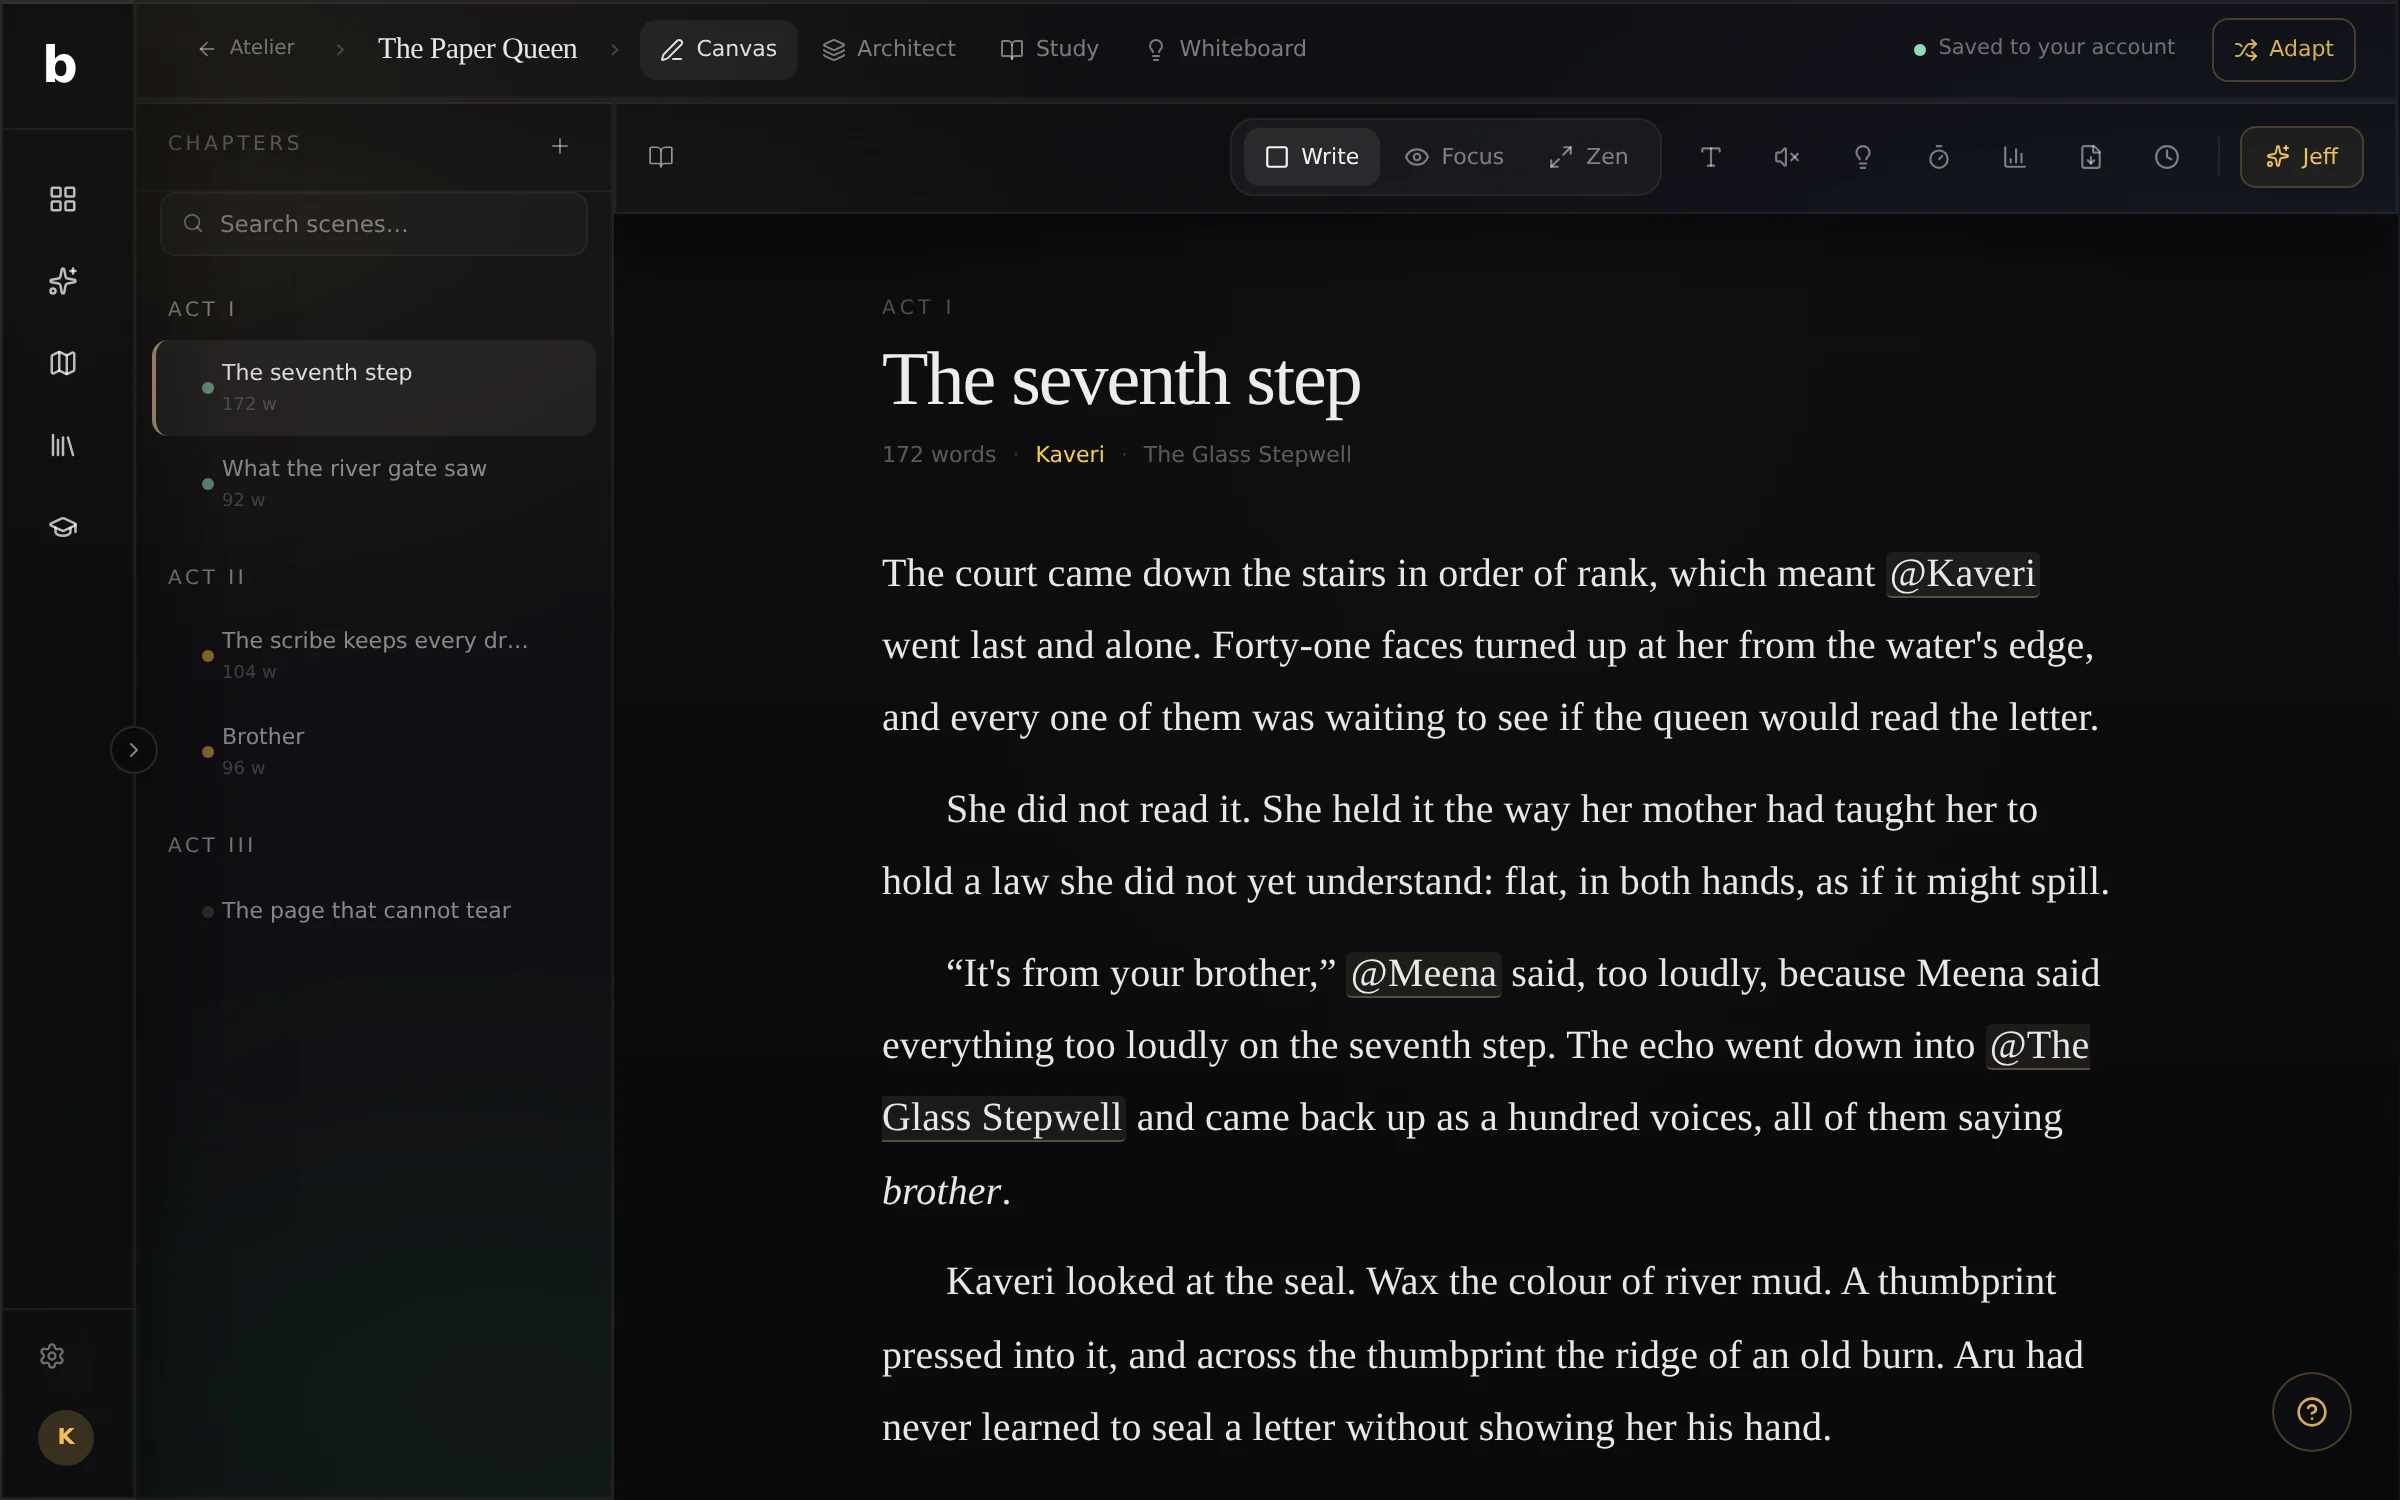Open the Jeff assistant button
This screenshot has width=2400, height=1500.
point(2301,157)
